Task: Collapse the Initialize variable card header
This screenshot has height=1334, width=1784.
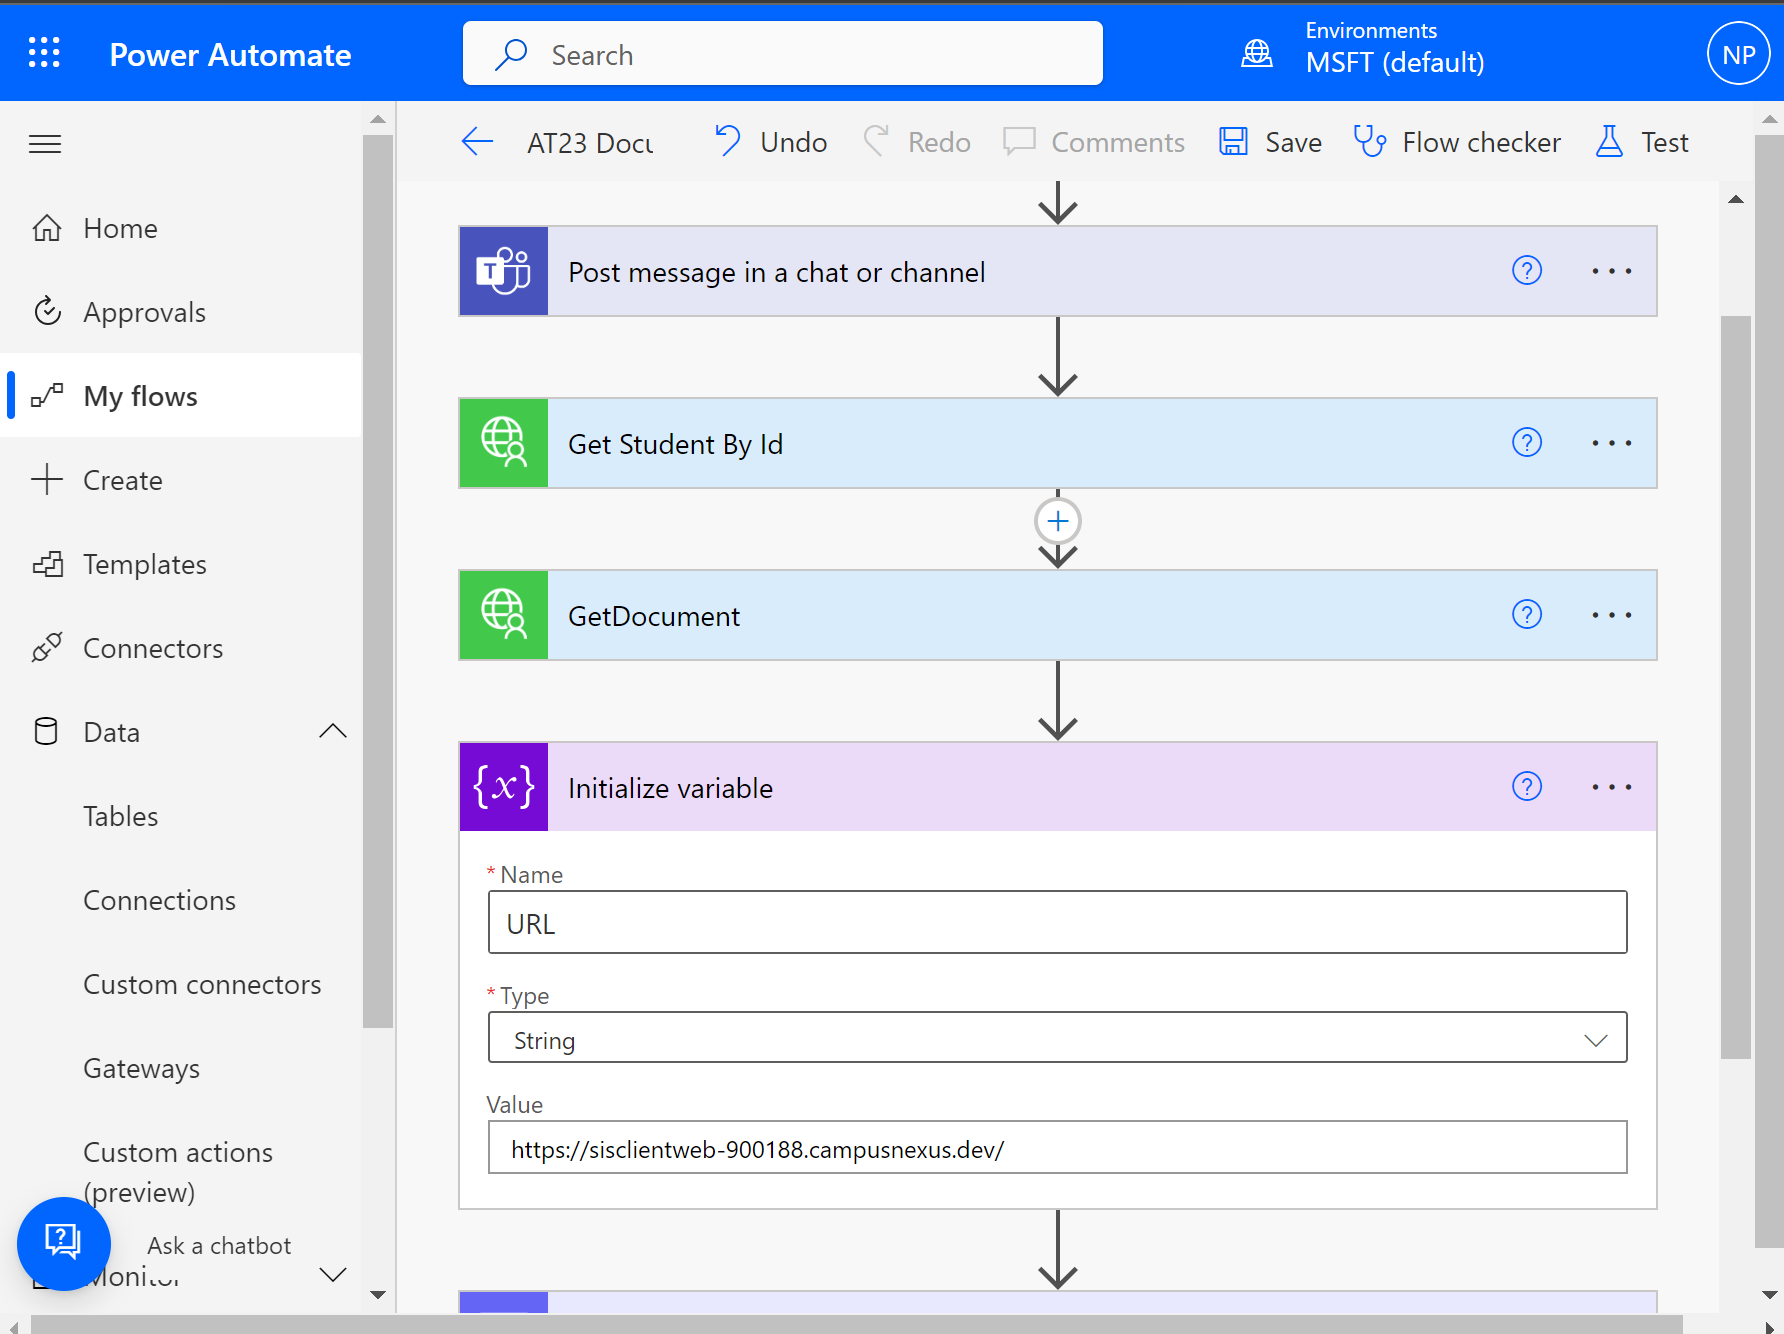Action: 1058,787
